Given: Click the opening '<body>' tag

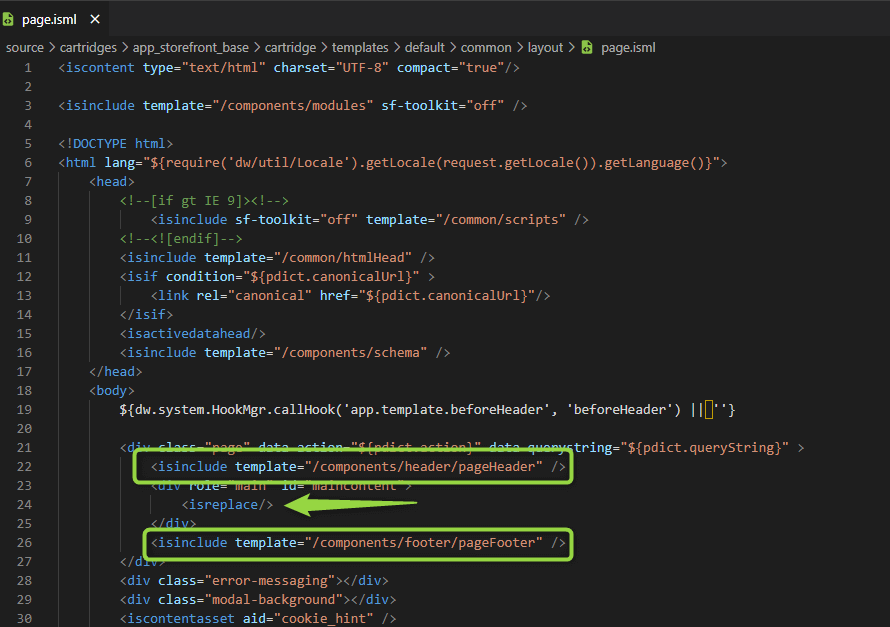Looking at the screenshot, I should [x=112, y=391].
